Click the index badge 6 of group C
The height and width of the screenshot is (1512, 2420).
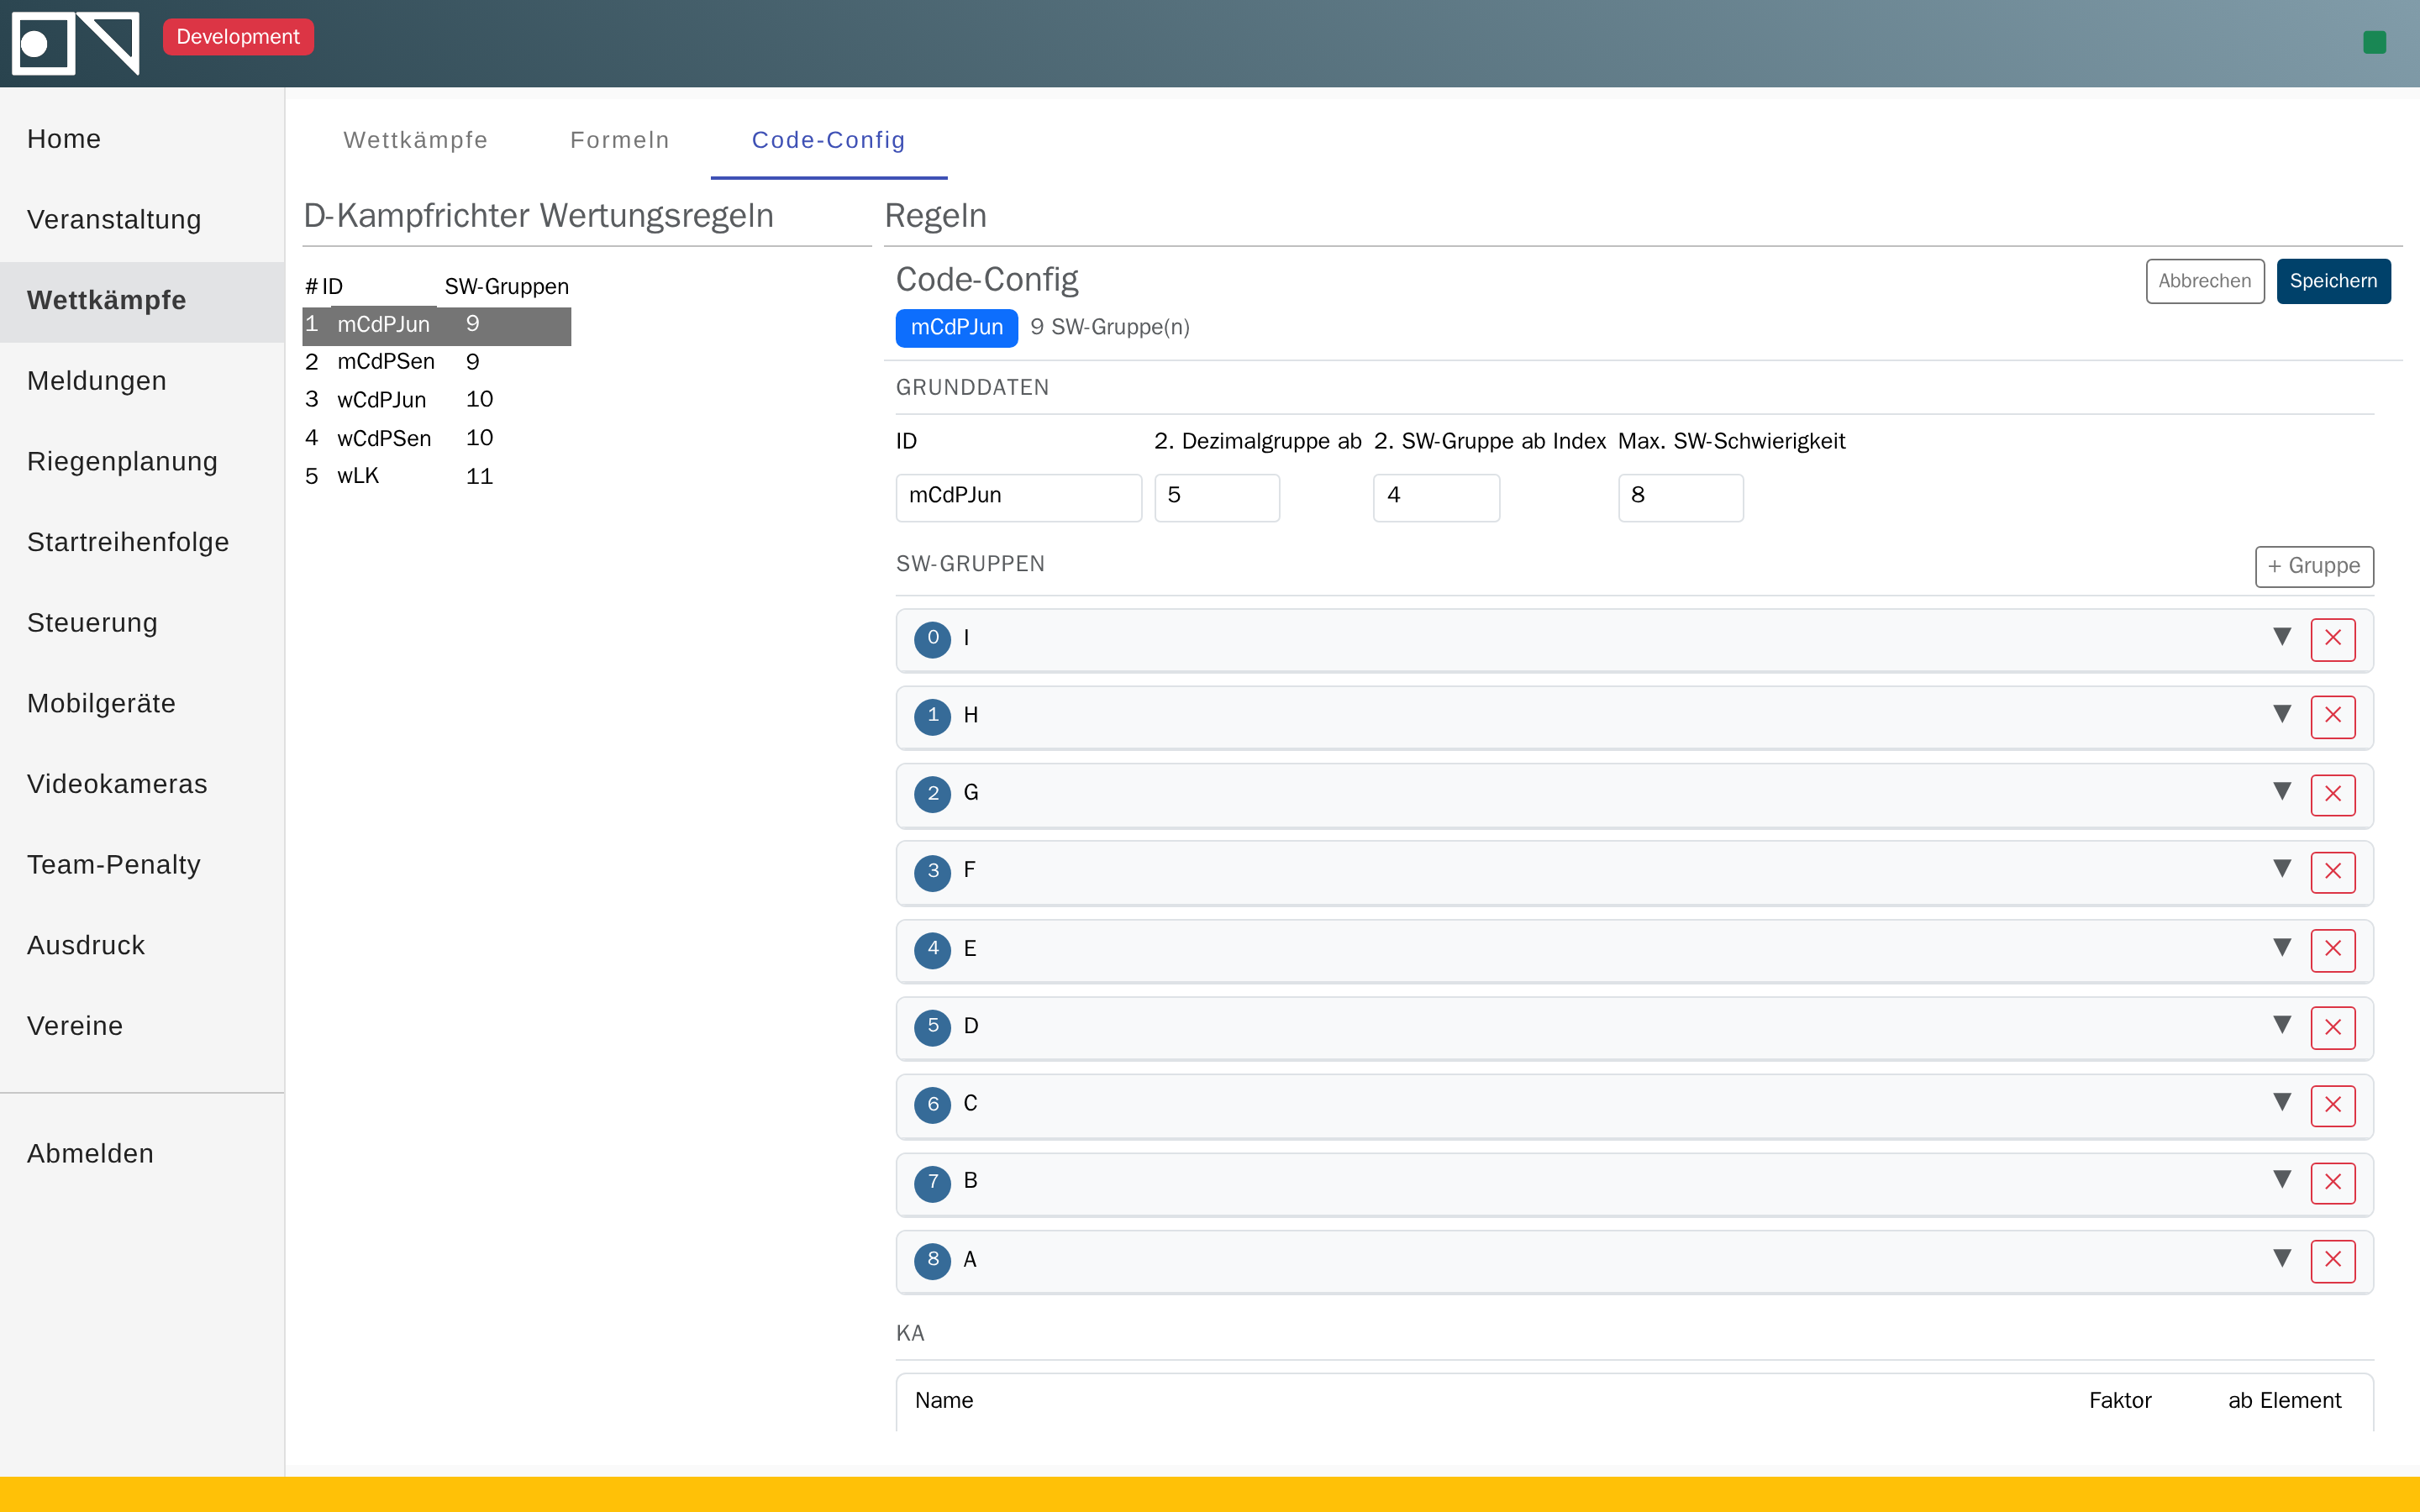tap(932, 1105)
